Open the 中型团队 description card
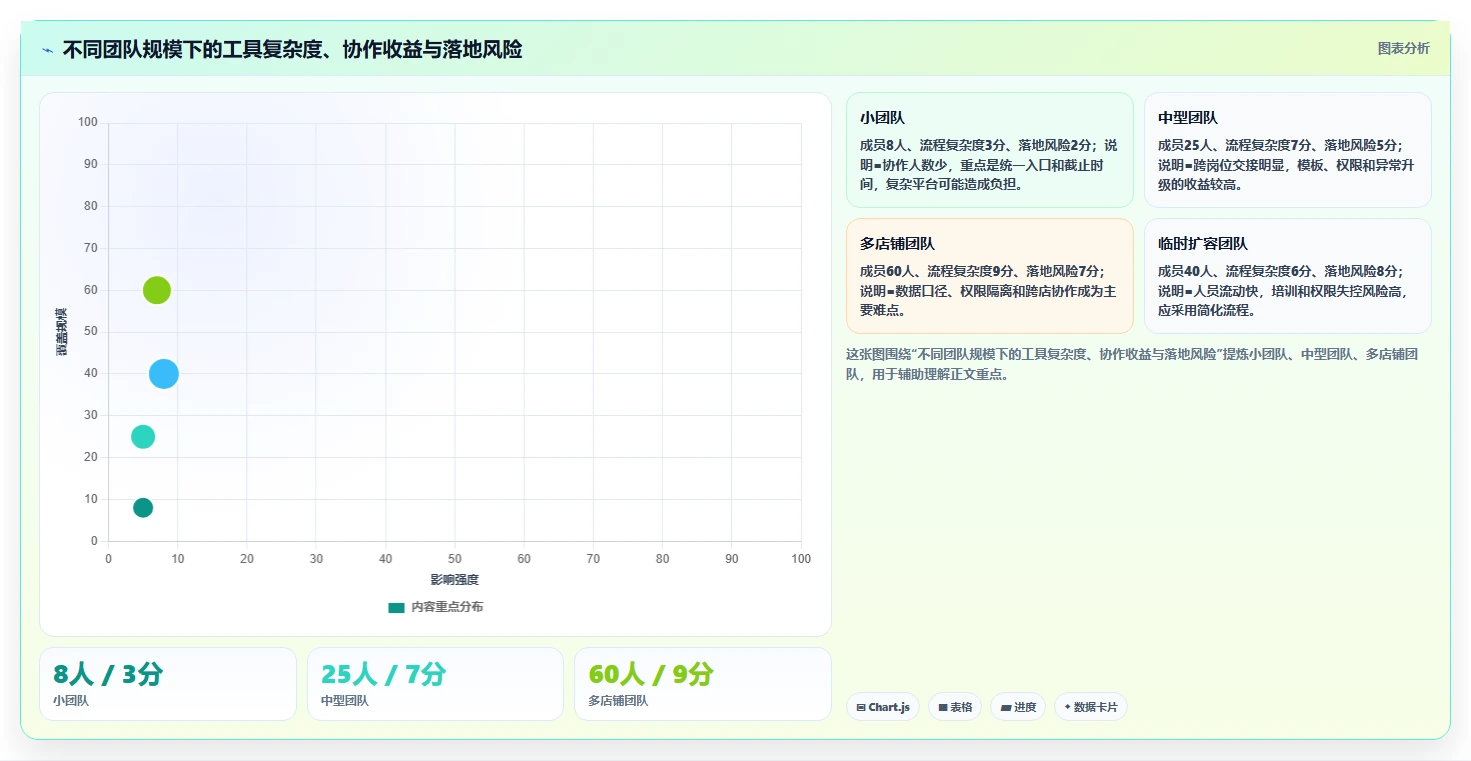 click(x=1288, y=150)
